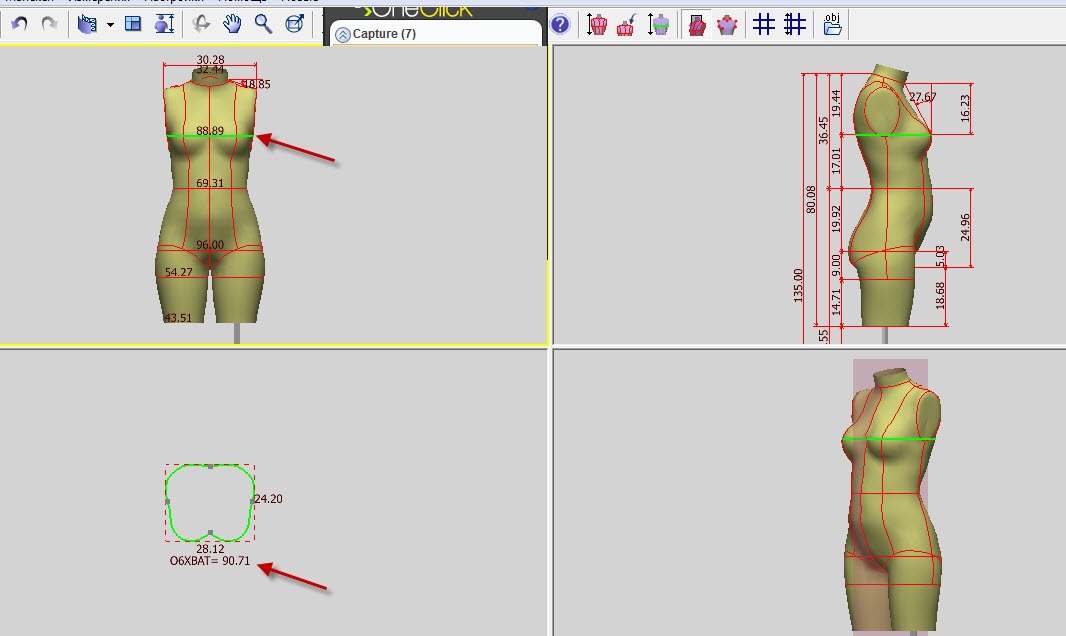This screenshot has height=636, width=1066.
Task: Click the mannequin with curved arrow icon
Action: 626,24
